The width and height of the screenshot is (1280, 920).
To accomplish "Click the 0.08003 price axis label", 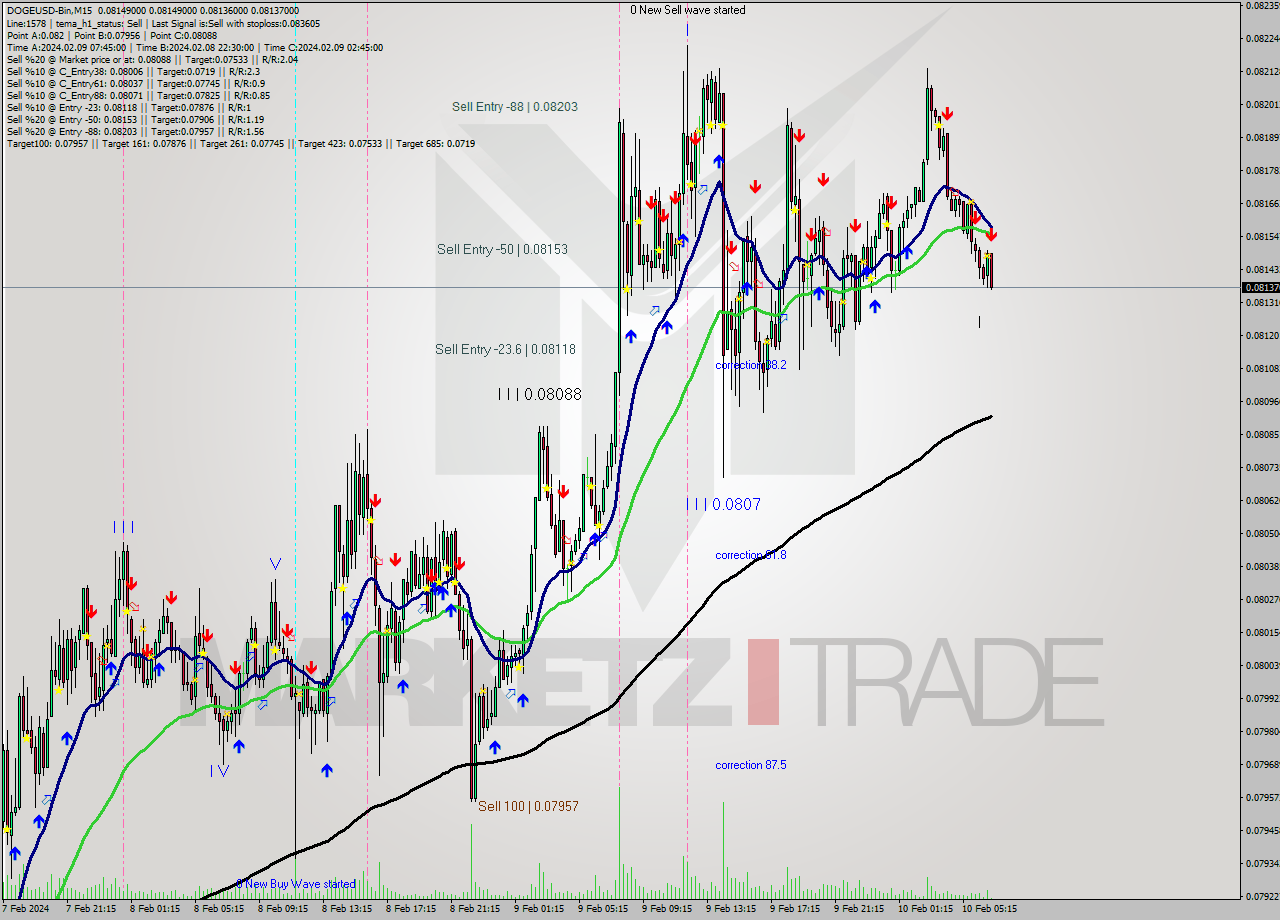I will [x=1261, y=665].
